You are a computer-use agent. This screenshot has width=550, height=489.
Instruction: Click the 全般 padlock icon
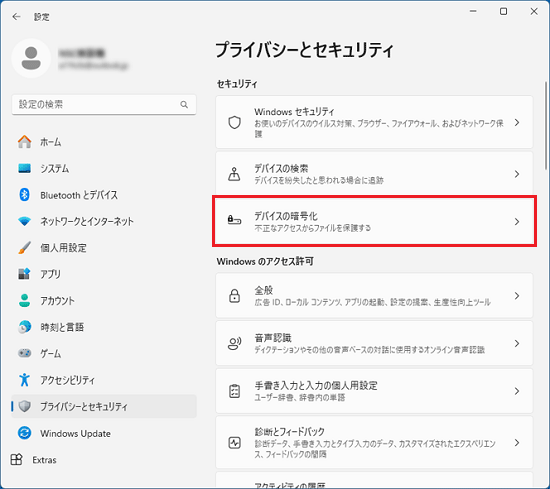[234, 296]
